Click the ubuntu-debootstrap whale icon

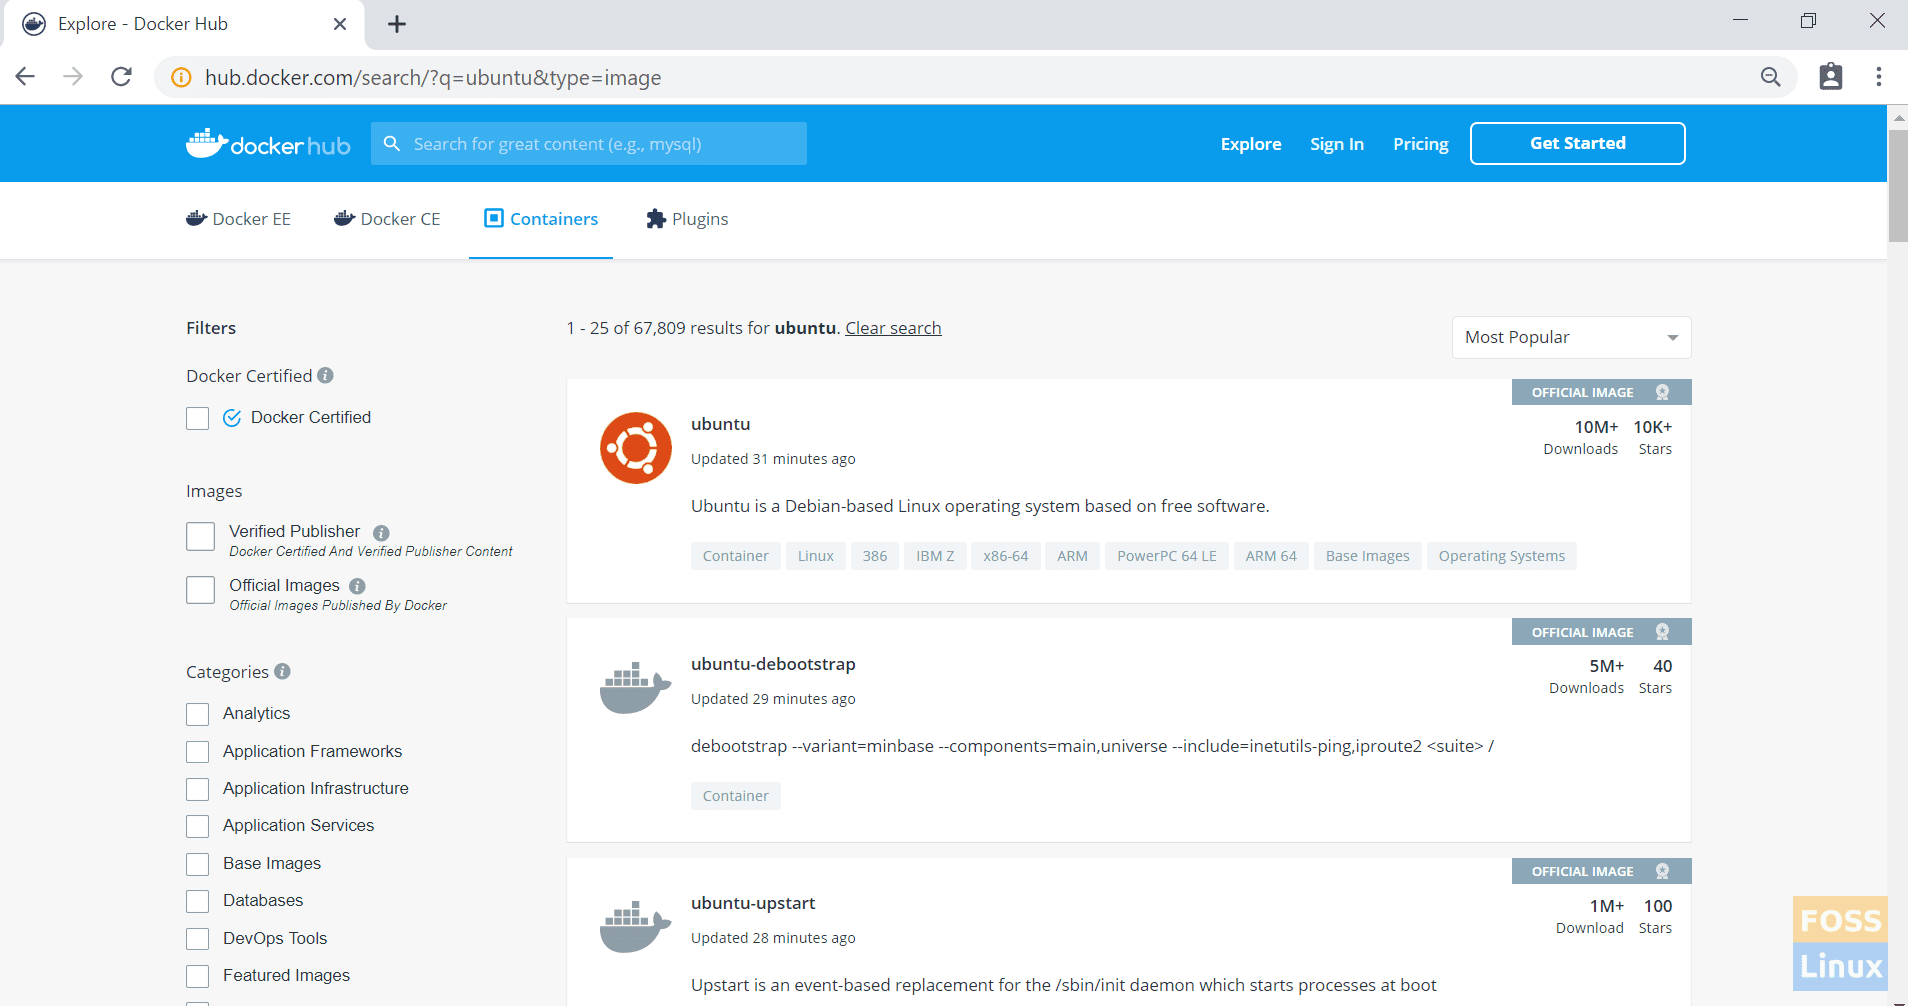pos(635,687)
